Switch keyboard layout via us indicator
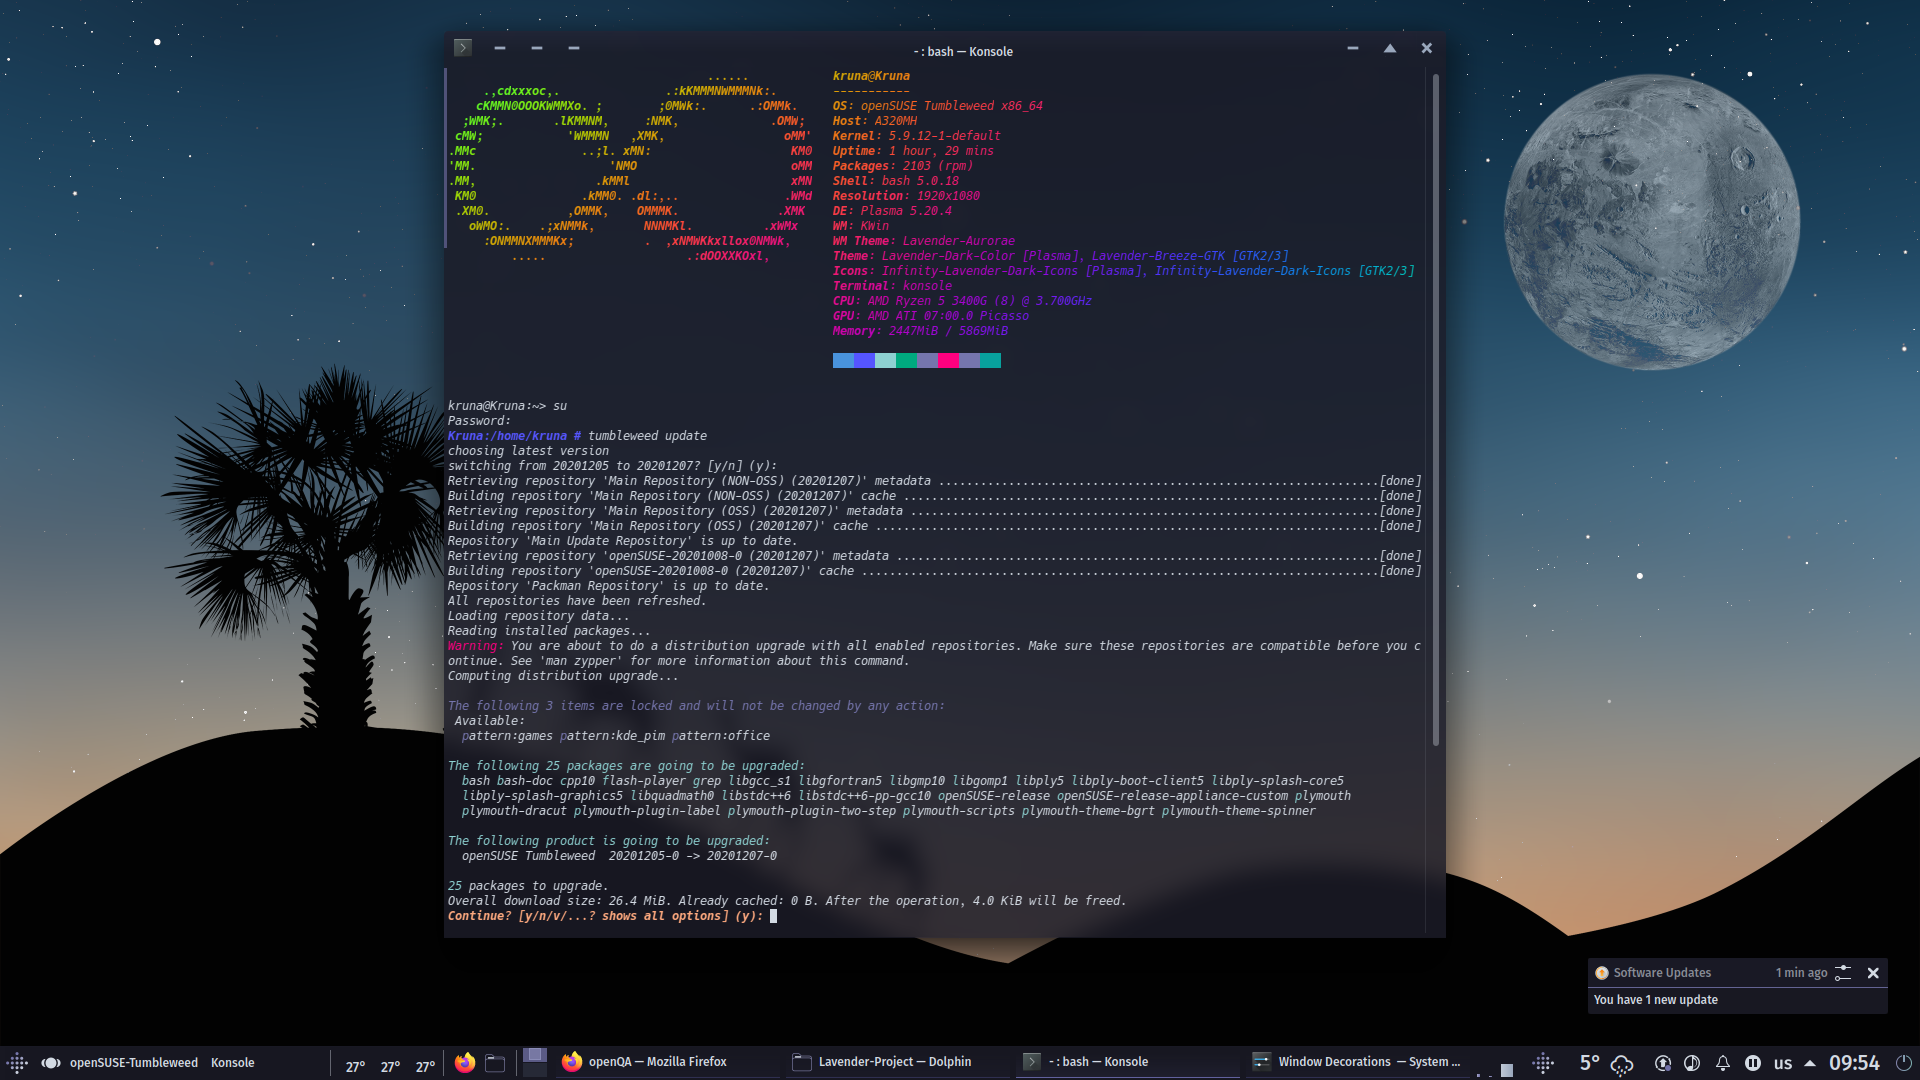 coord(1783,1063)
